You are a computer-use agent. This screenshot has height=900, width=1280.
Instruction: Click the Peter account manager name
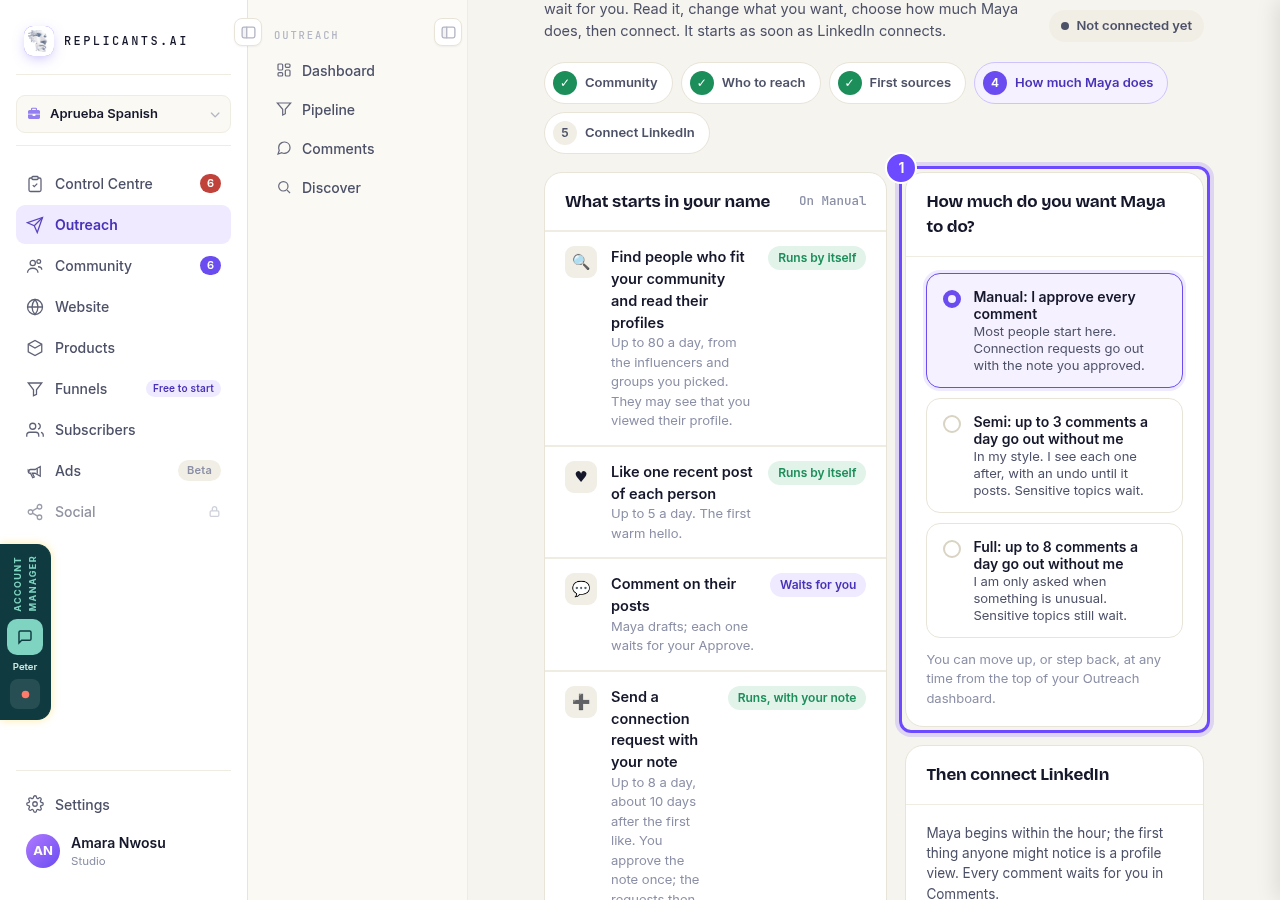25,667
